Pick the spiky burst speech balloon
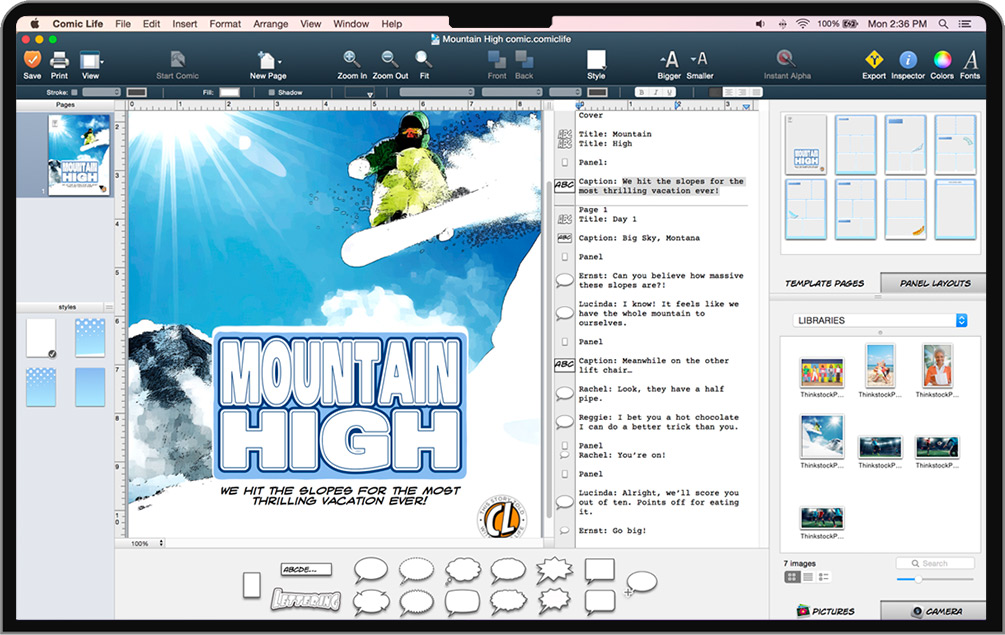Viewport: 1005px width, 635px height. (554, 570)
